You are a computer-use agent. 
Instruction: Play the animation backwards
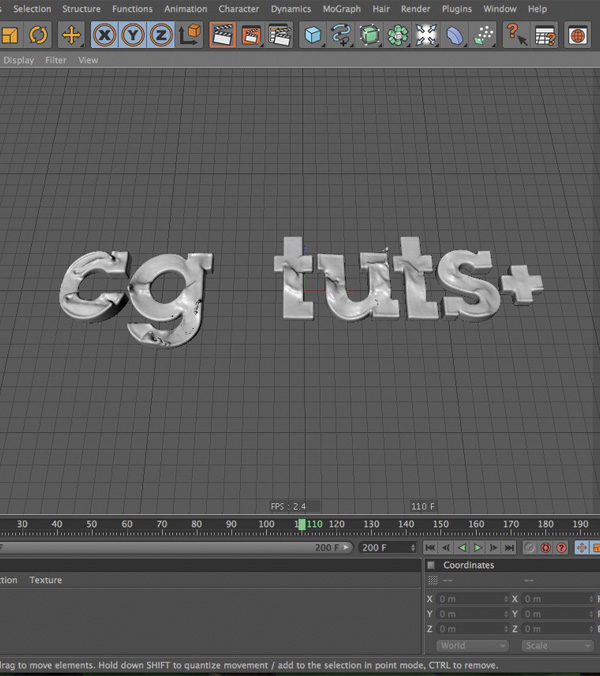462,548
